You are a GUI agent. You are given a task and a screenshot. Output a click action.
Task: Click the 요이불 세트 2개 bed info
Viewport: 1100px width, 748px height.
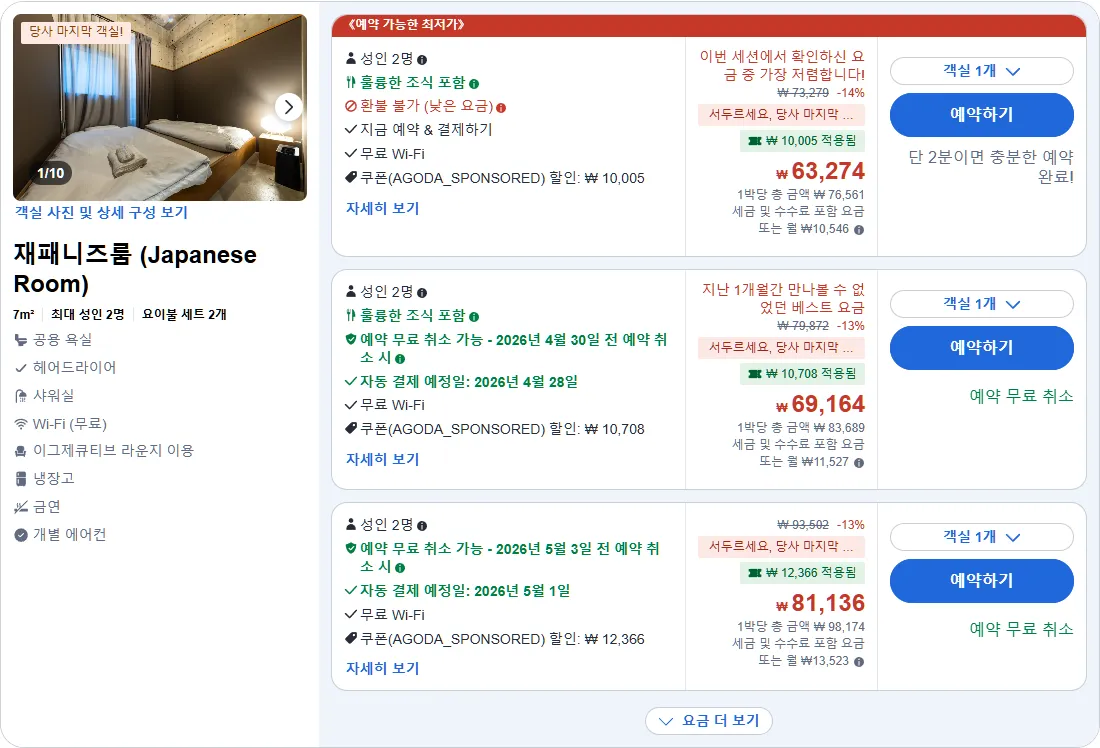coord(185,314)
